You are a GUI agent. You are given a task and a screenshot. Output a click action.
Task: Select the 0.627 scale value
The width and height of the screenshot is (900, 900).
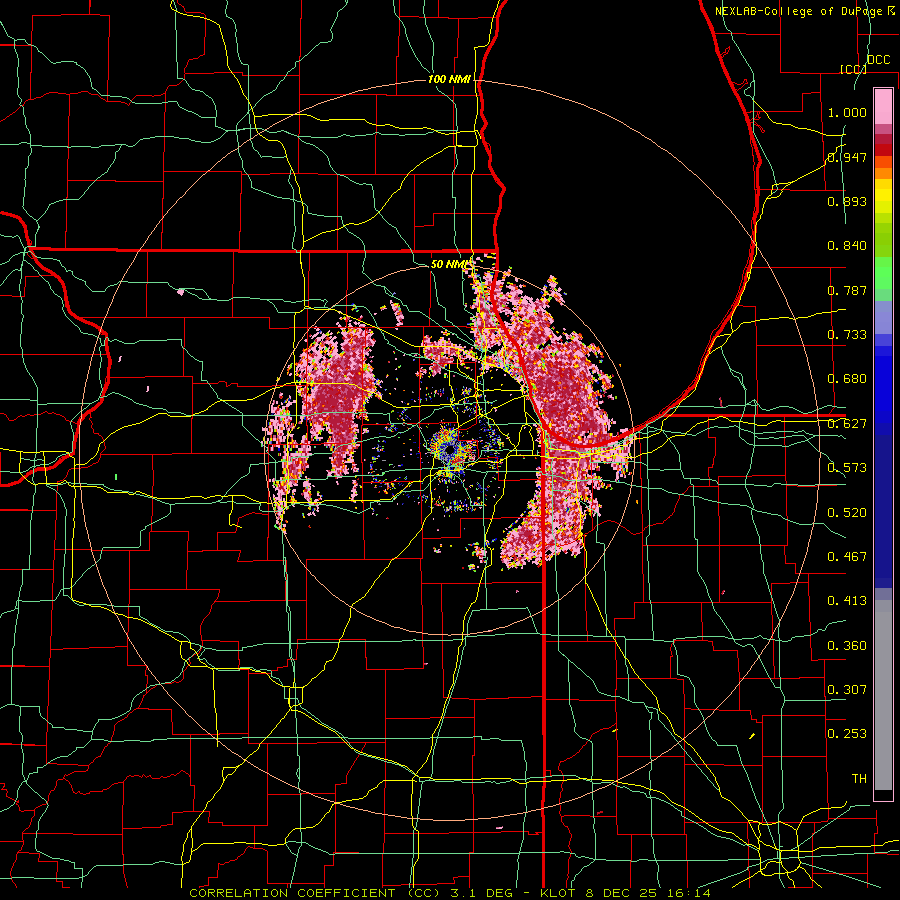[x=847, y=424]
